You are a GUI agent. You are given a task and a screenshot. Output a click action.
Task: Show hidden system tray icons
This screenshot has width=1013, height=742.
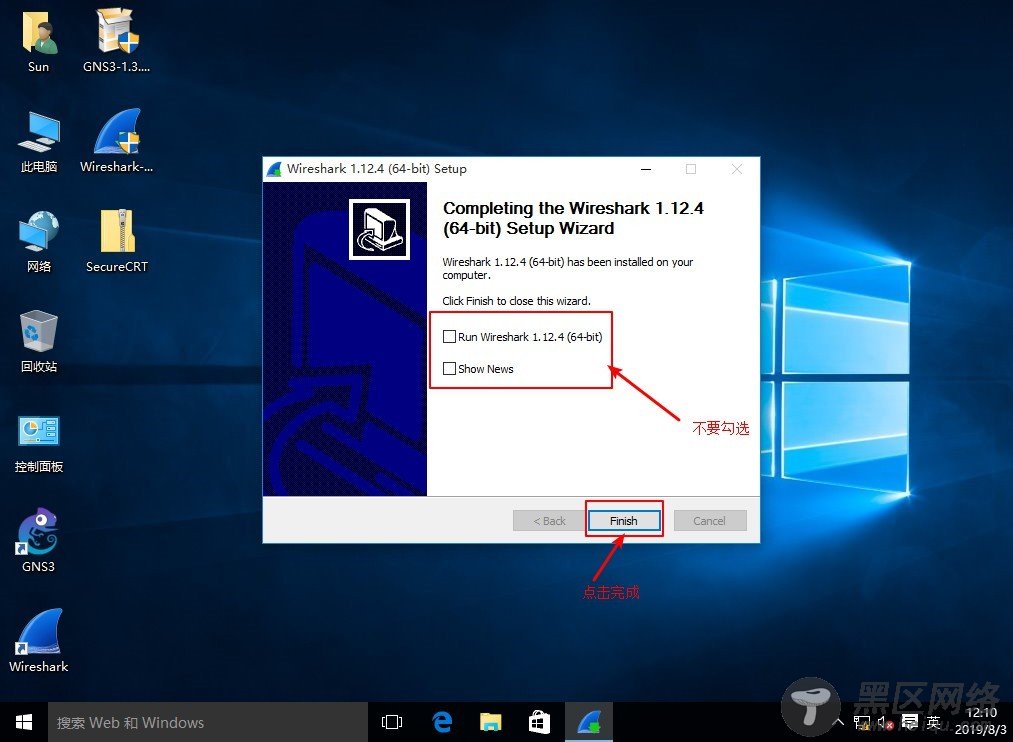click(x=839, y=722)
